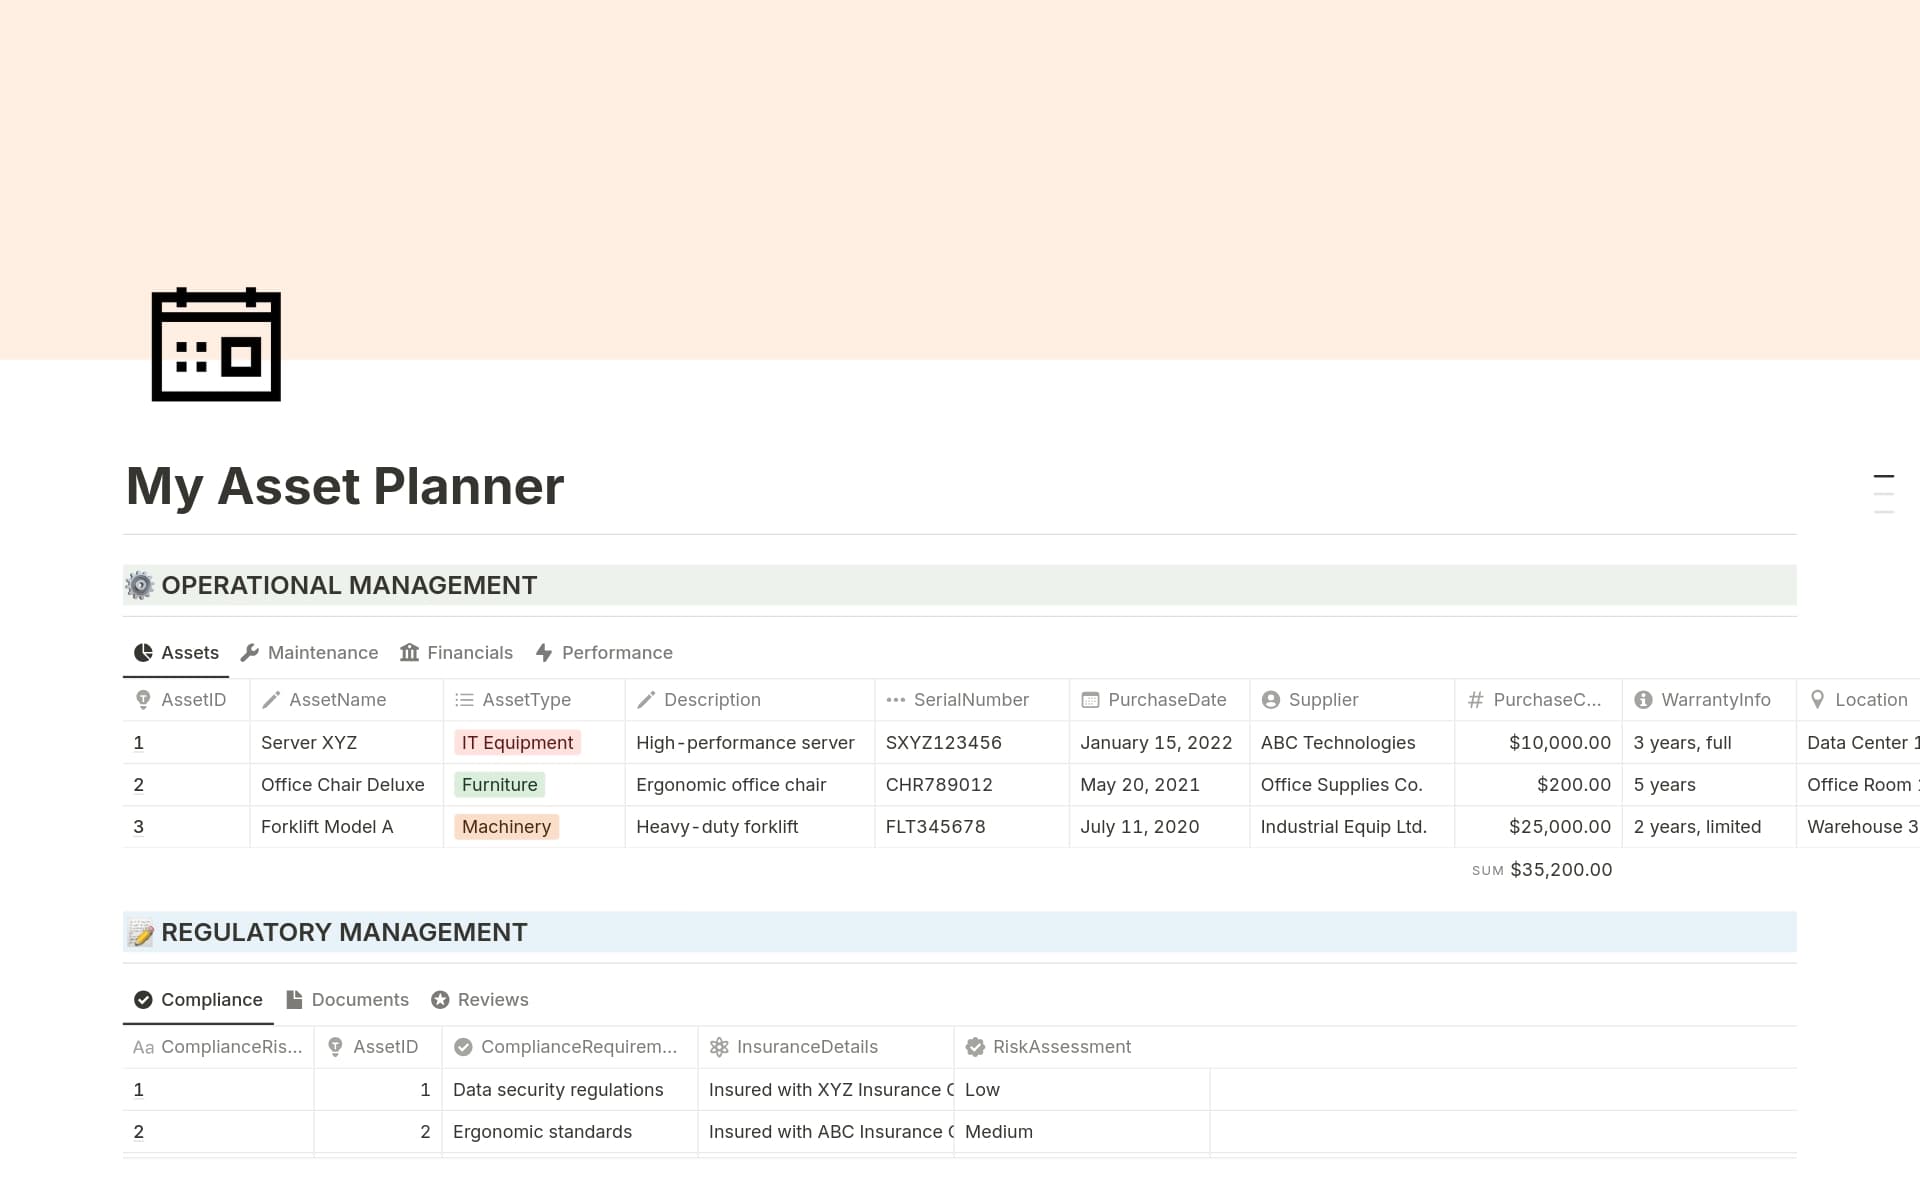Click the gear icon on the InsuranceDetails header
This screenshot has height=1199, width=1920.
pos(718,1046)
